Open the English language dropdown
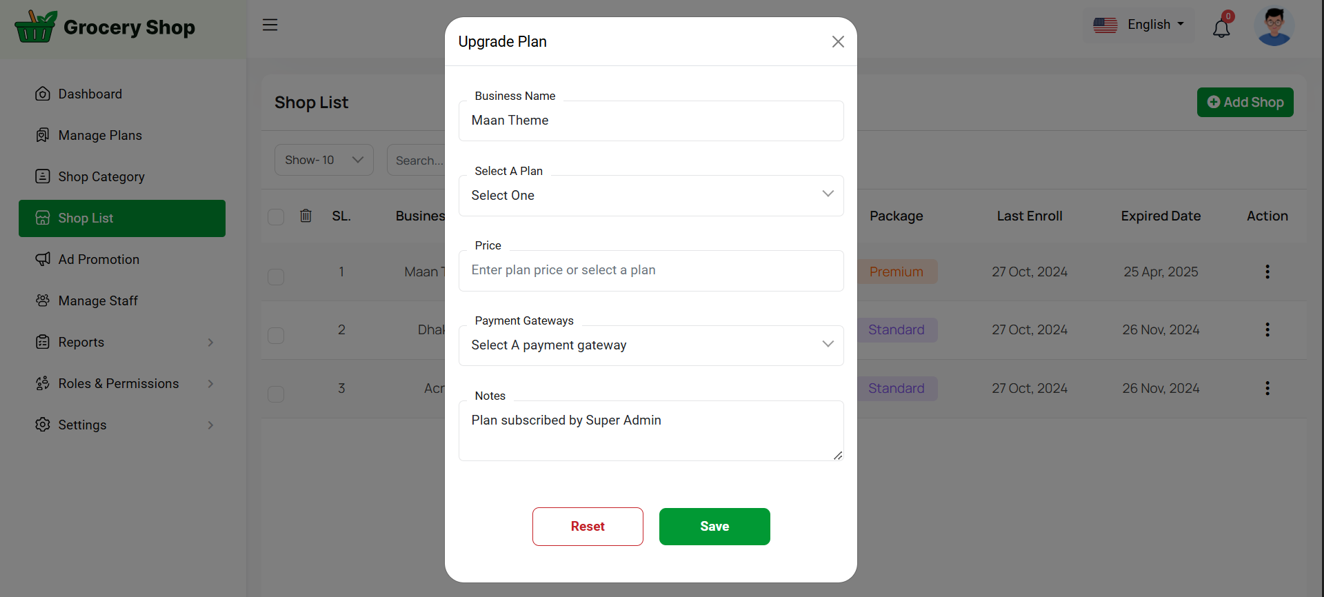This screenshot has width=1324, height=597. (1140, 25)
